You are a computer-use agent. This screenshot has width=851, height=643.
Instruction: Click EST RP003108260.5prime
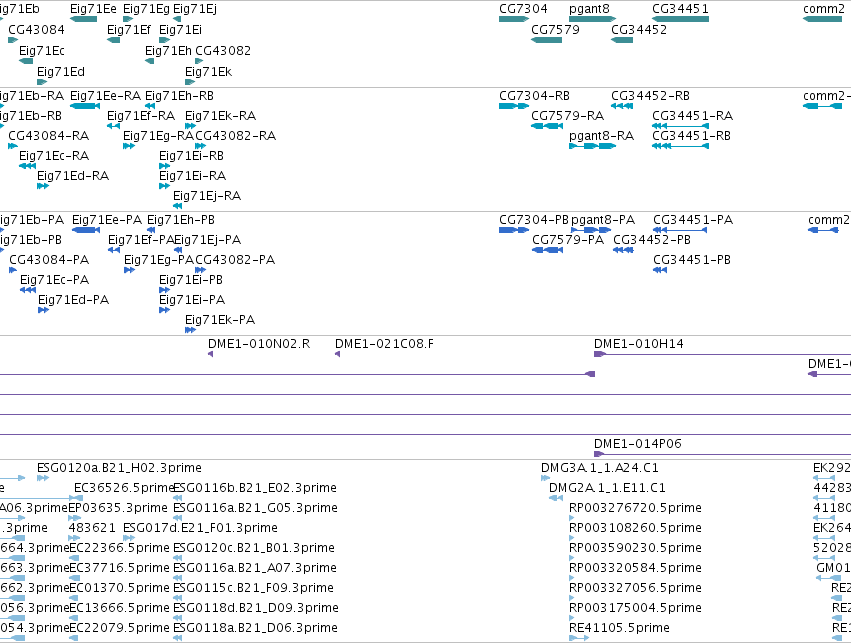635,528
